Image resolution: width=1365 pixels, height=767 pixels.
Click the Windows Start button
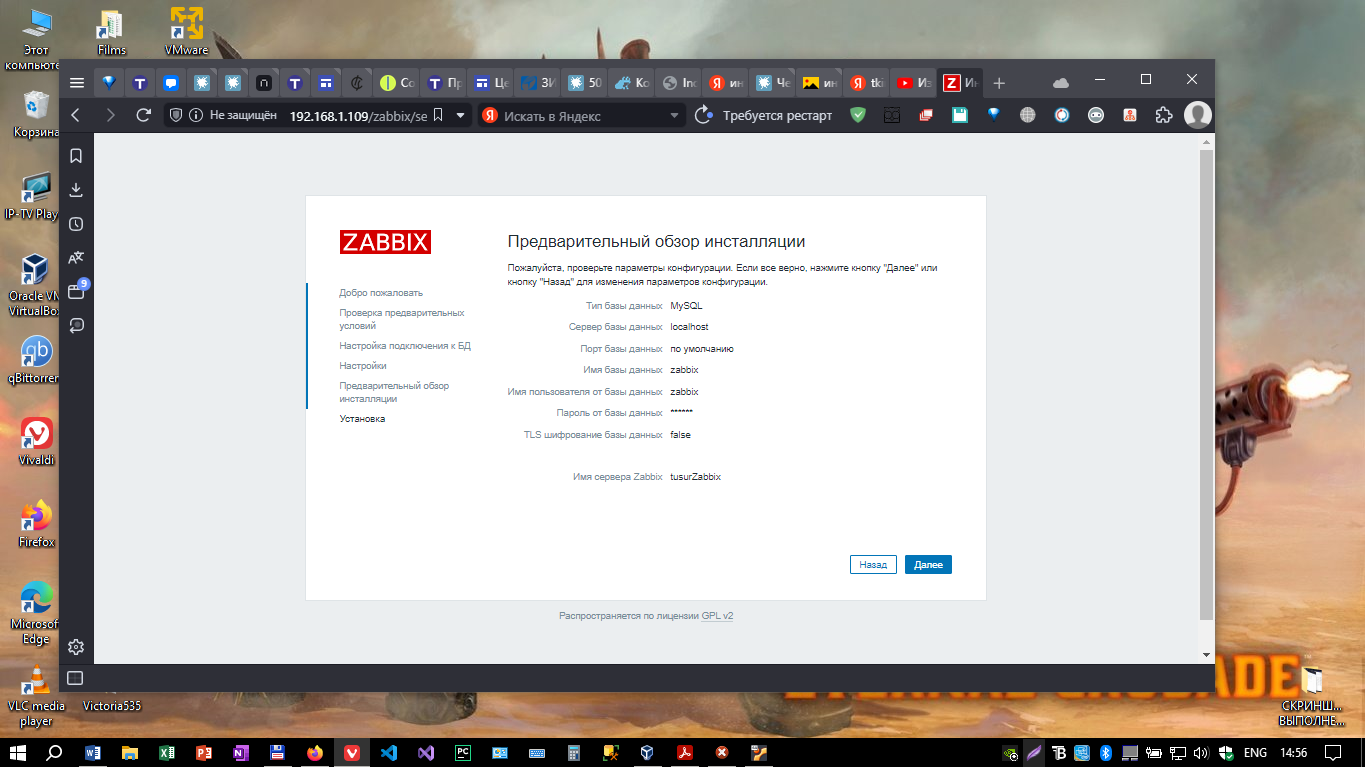pos(17,752)
